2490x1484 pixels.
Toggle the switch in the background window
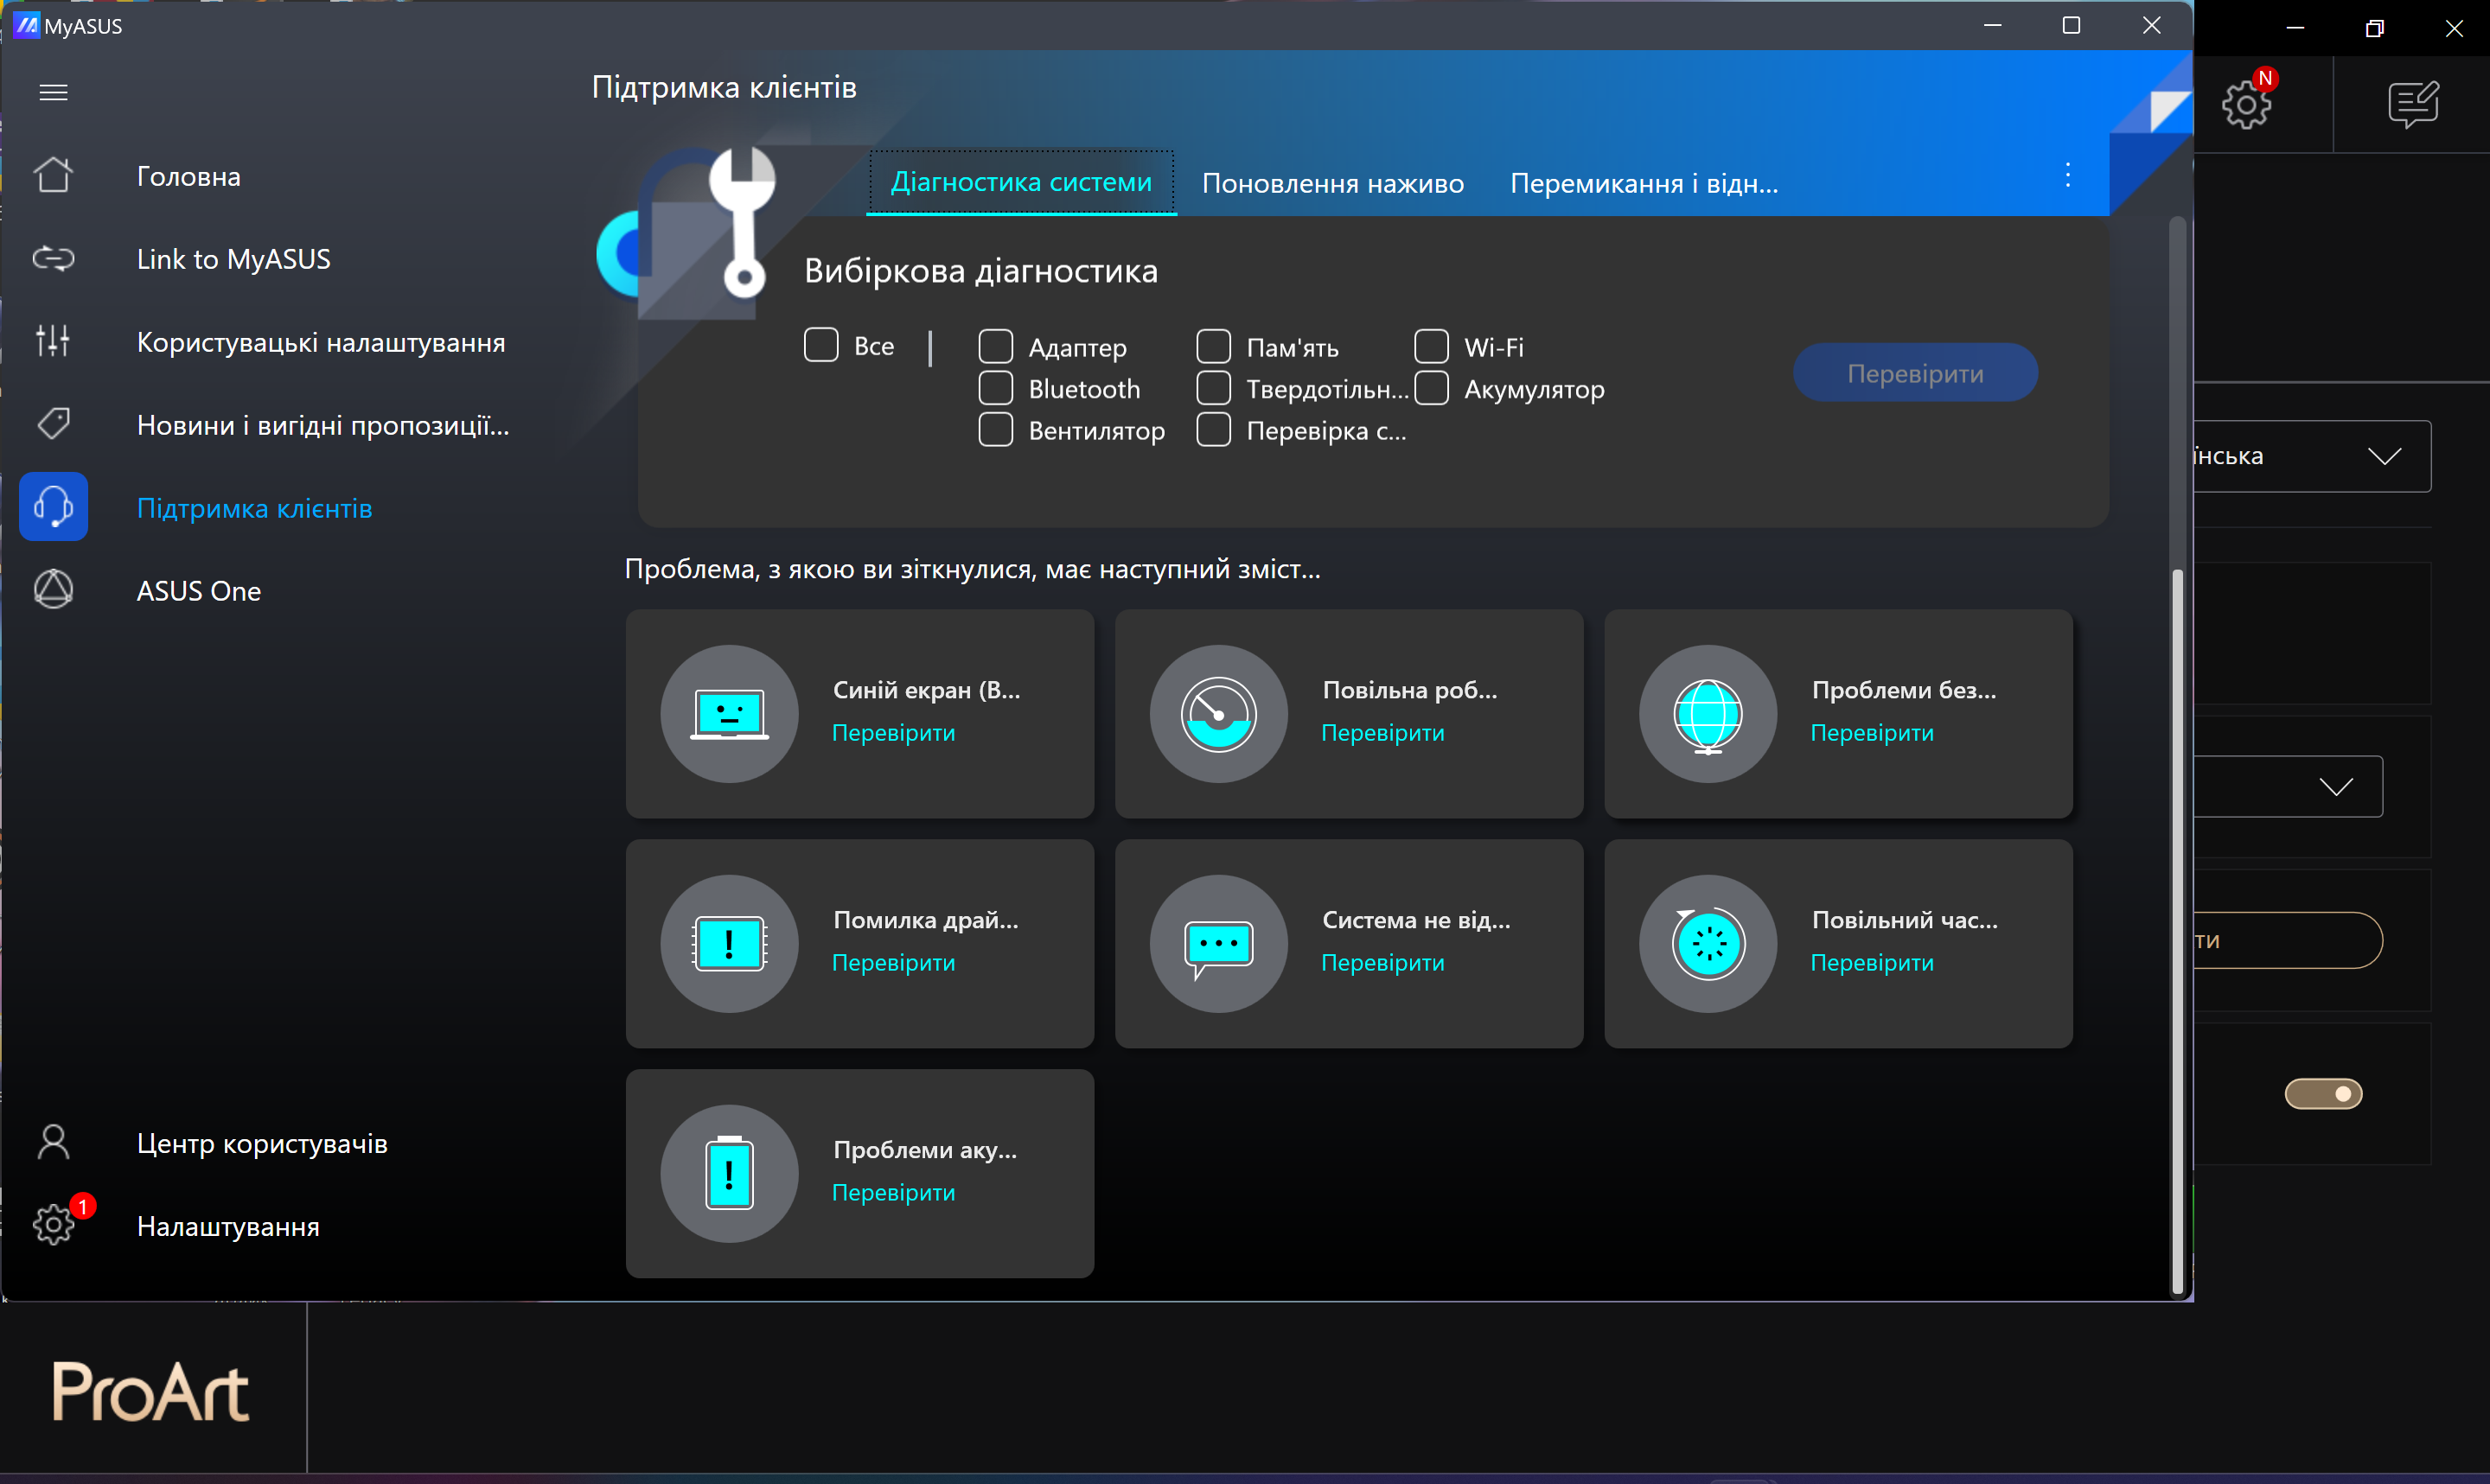(2322, 1093)
